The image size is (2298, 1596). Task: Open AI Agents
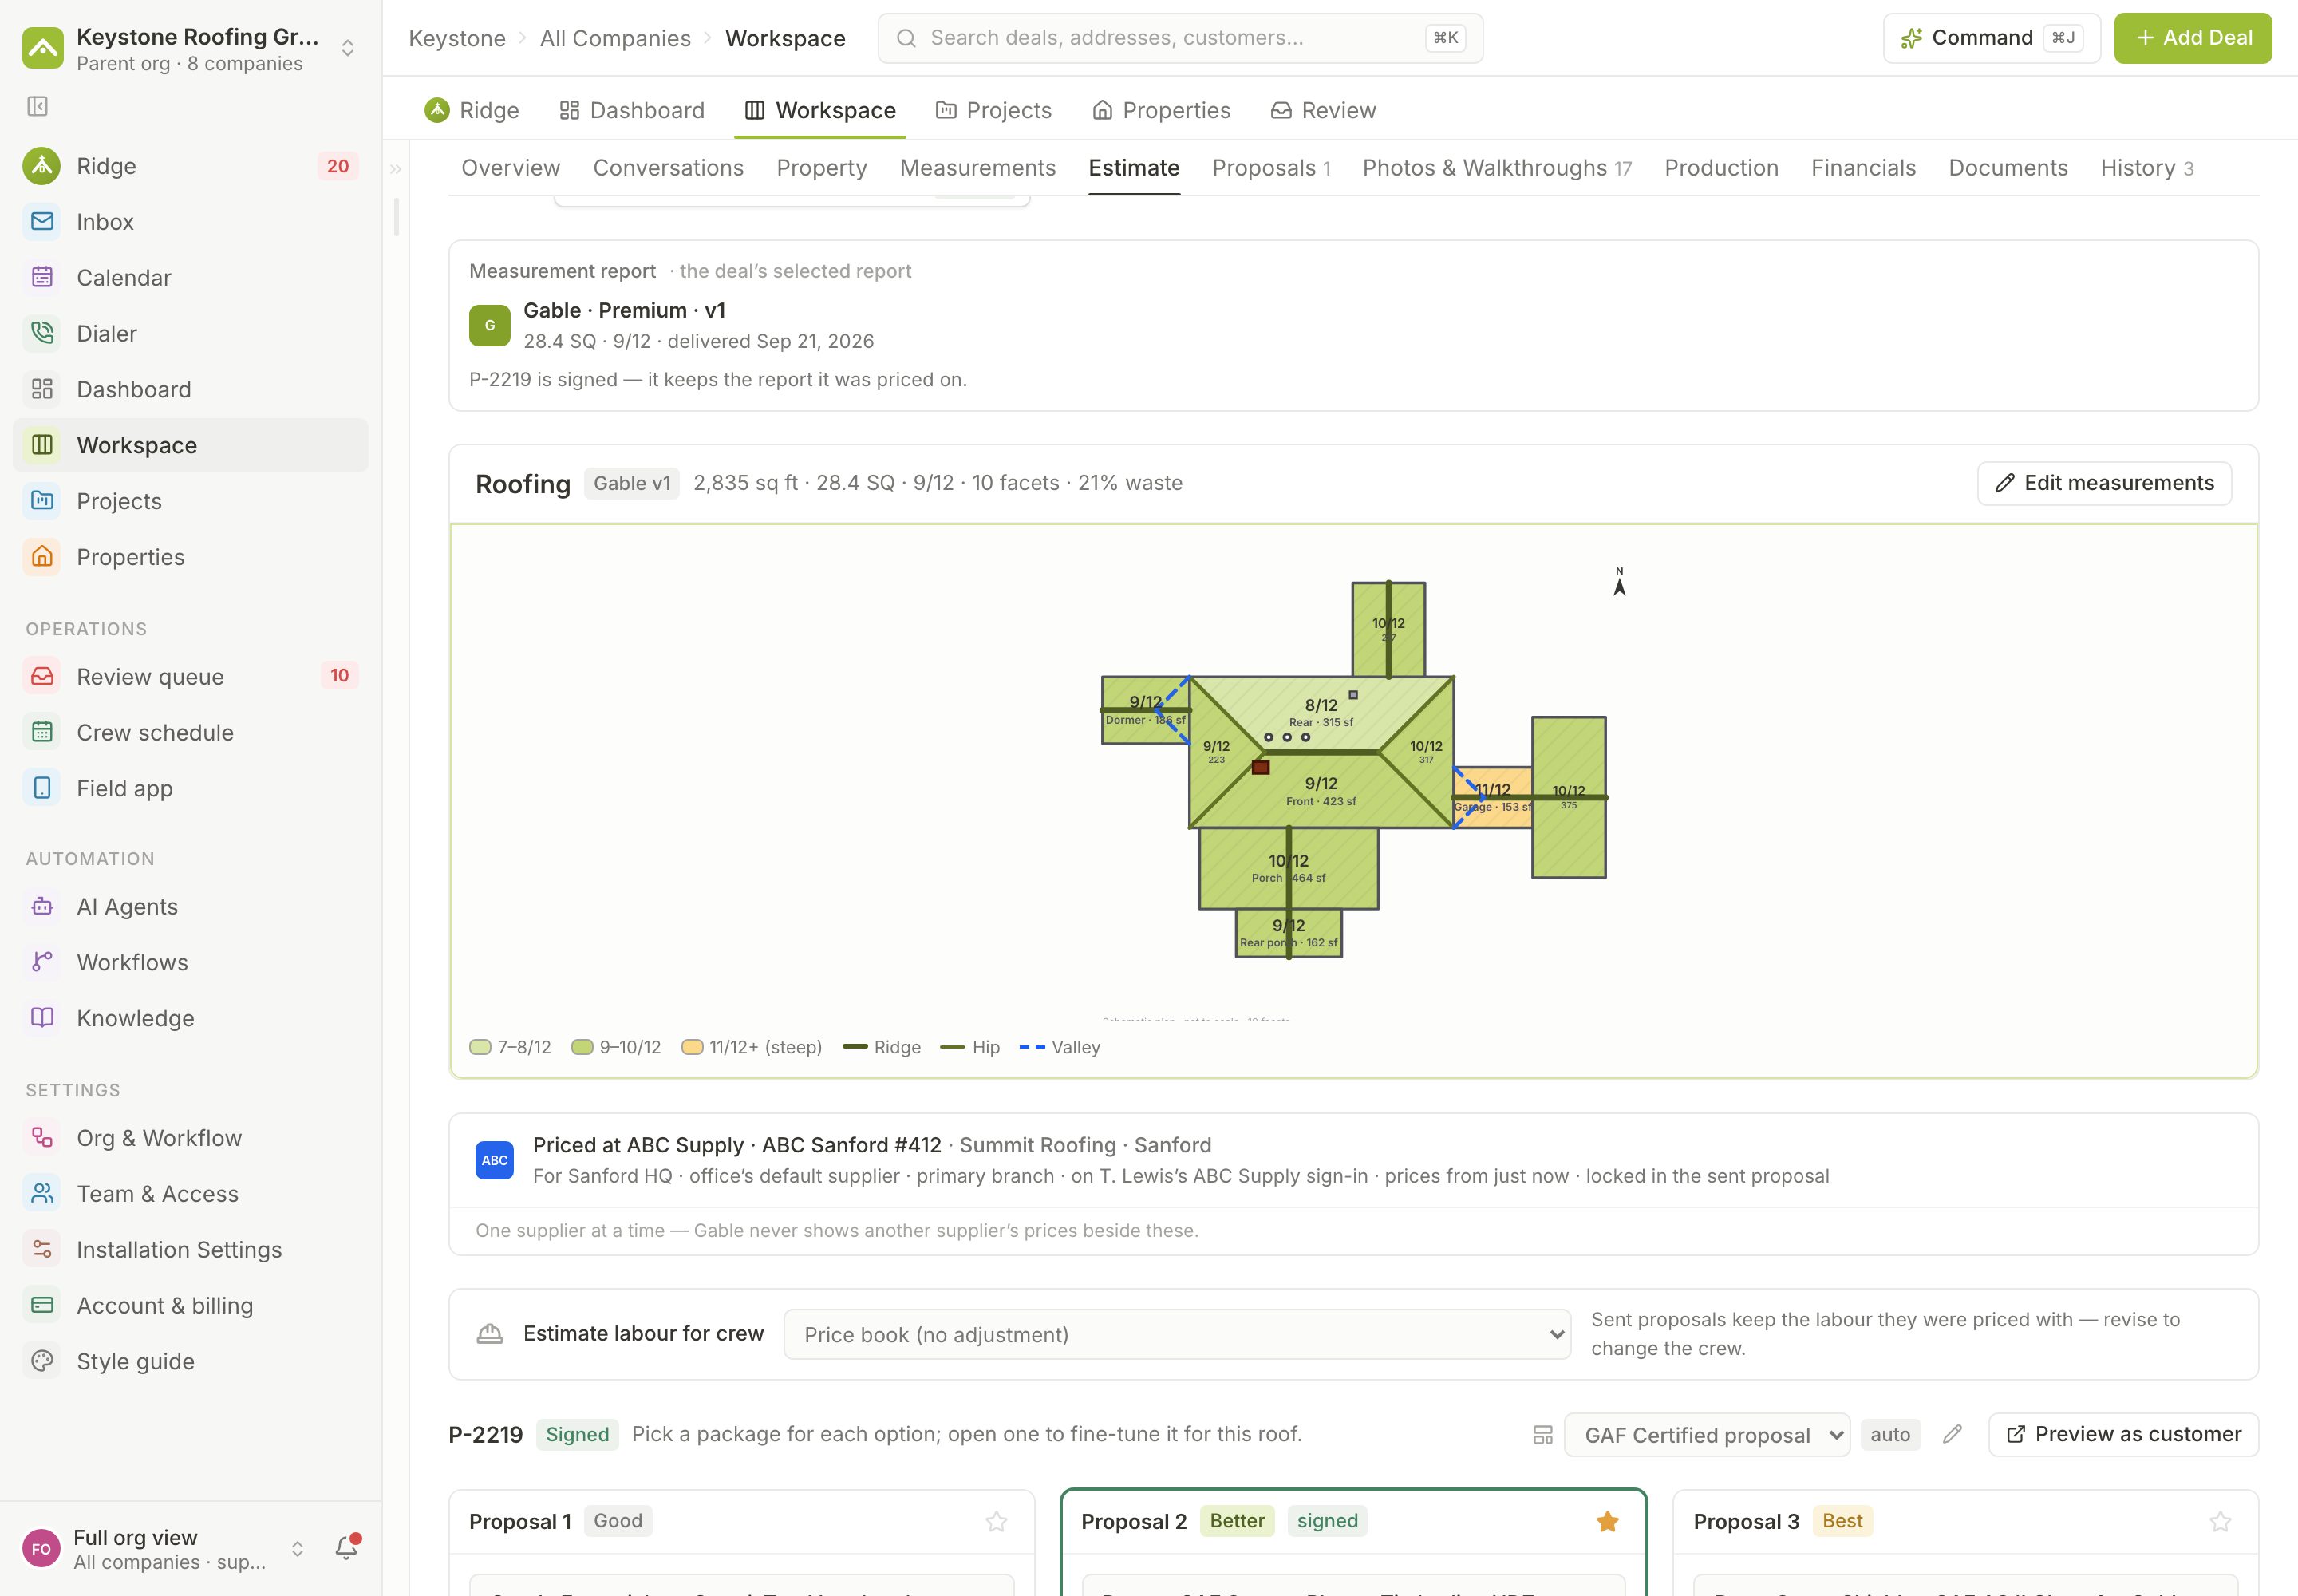[190, 907]
